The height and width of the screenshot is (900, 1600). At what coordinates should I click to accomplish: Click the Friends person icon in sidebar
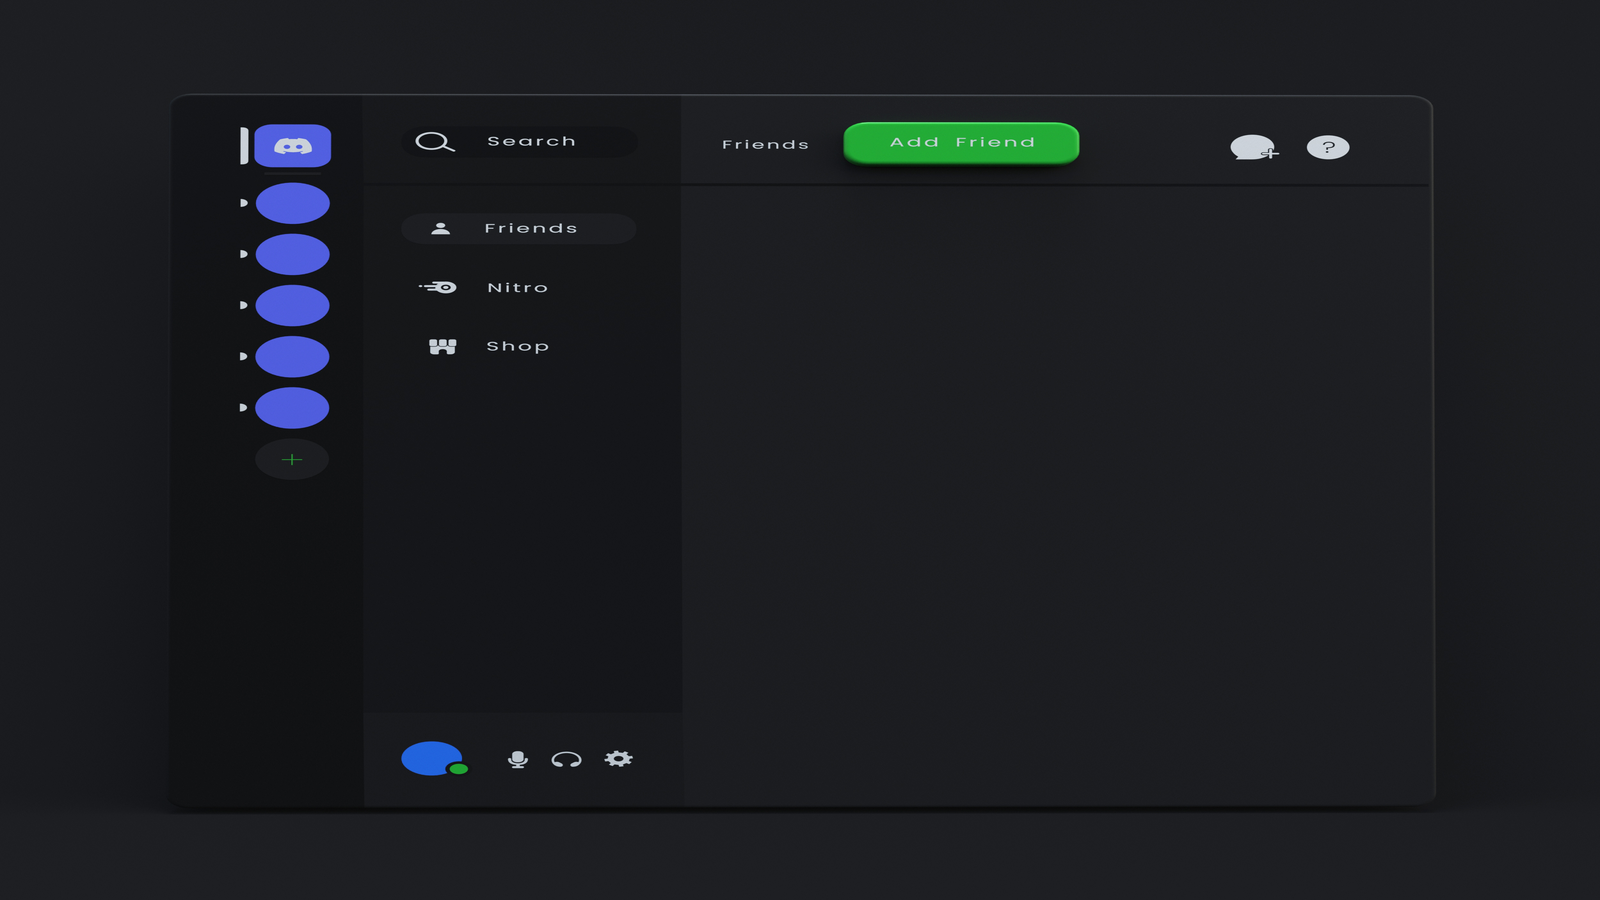point(441,227)
